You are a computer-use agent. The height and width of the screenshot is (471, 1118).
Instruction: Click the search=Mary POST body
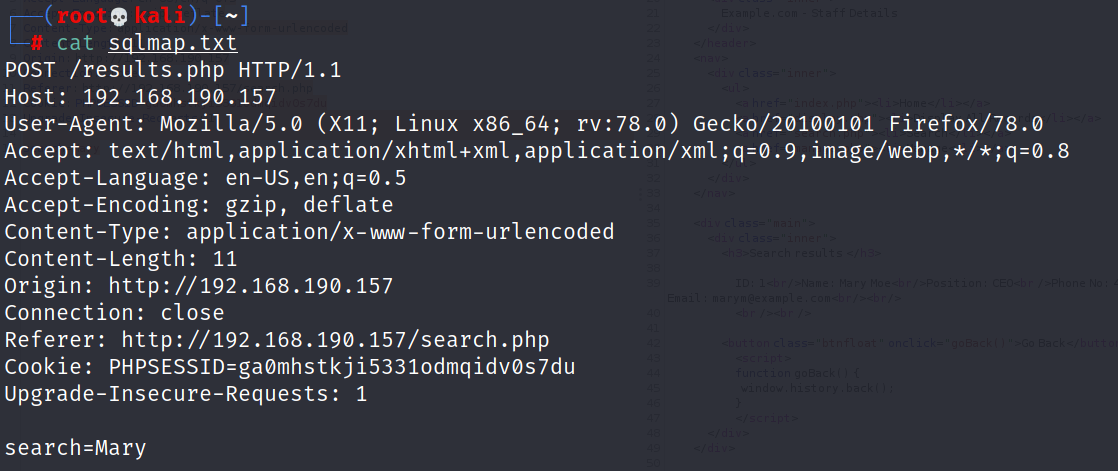(76, 448)
